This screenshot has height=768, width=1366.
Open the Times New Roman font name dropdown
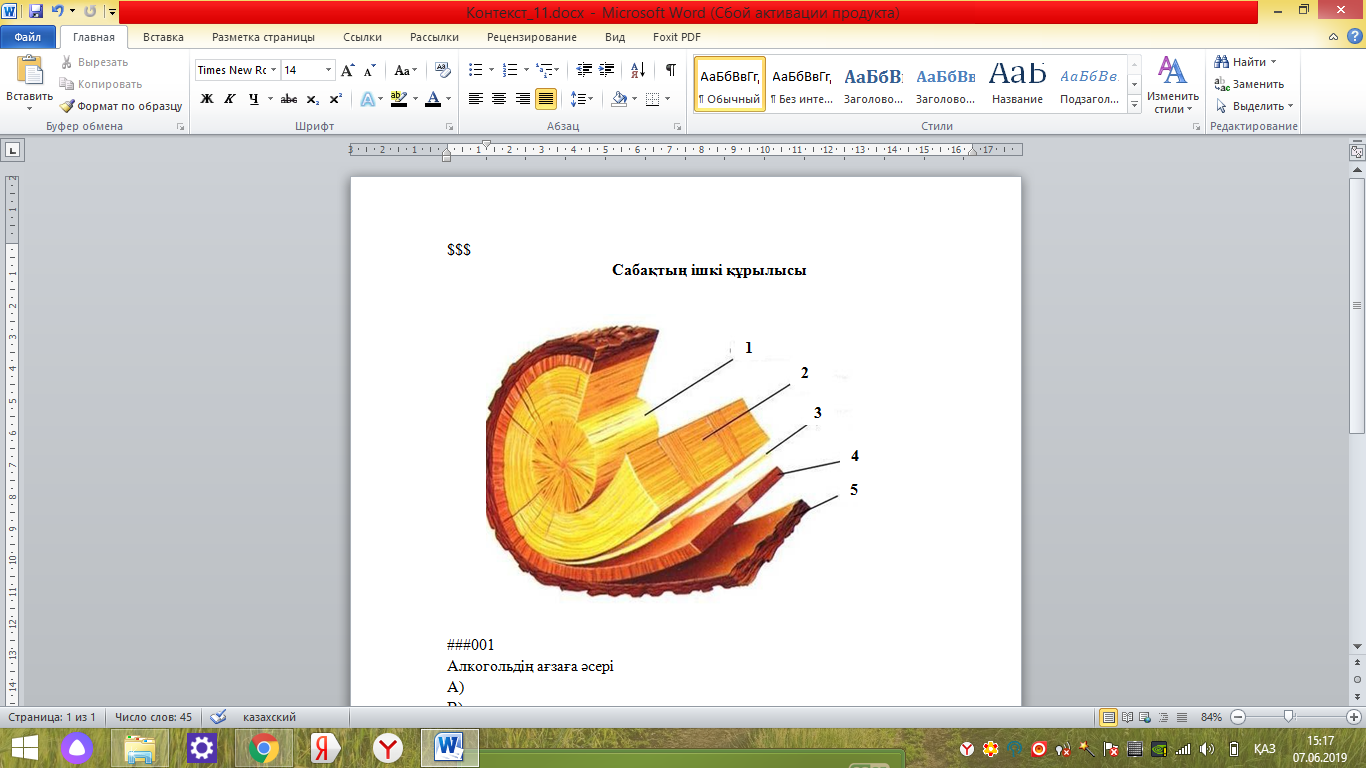coord(273,70)
